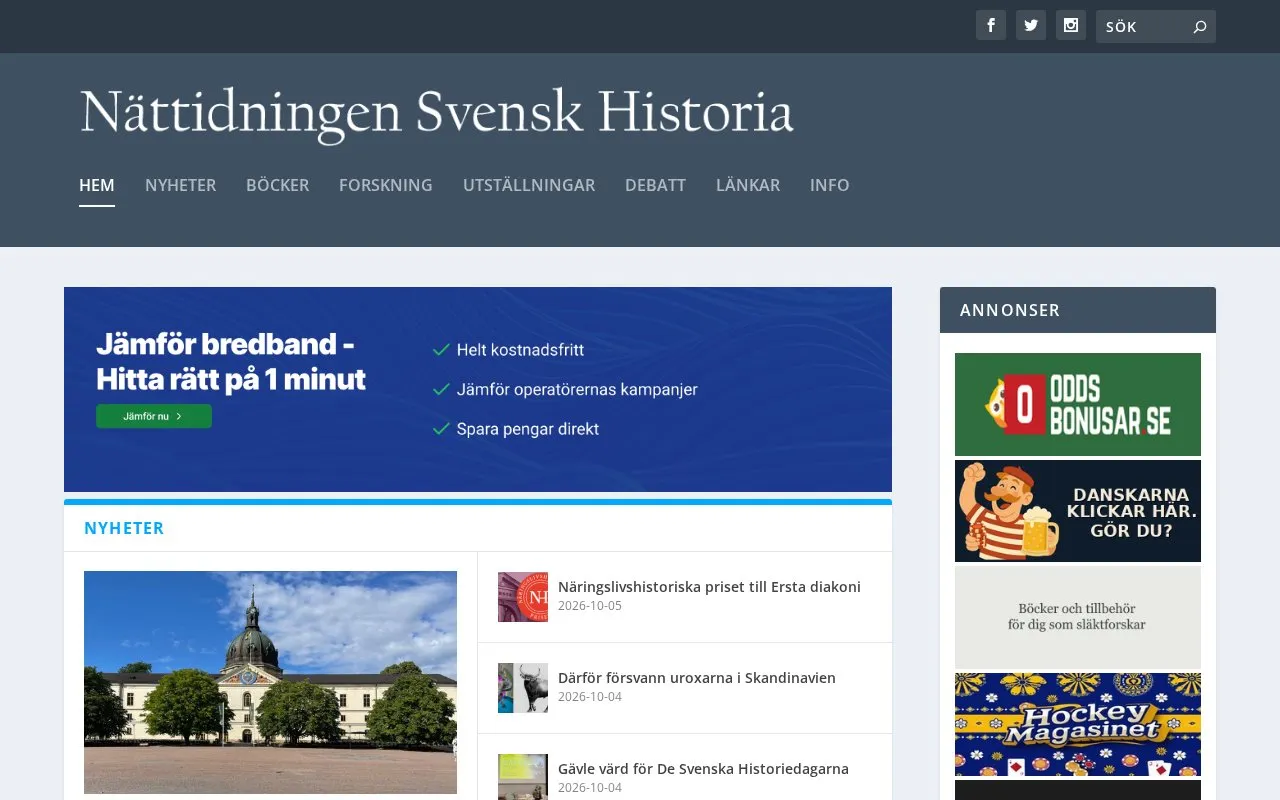Click the ANNONSER sidebar heading

[x=1010, y=310]
